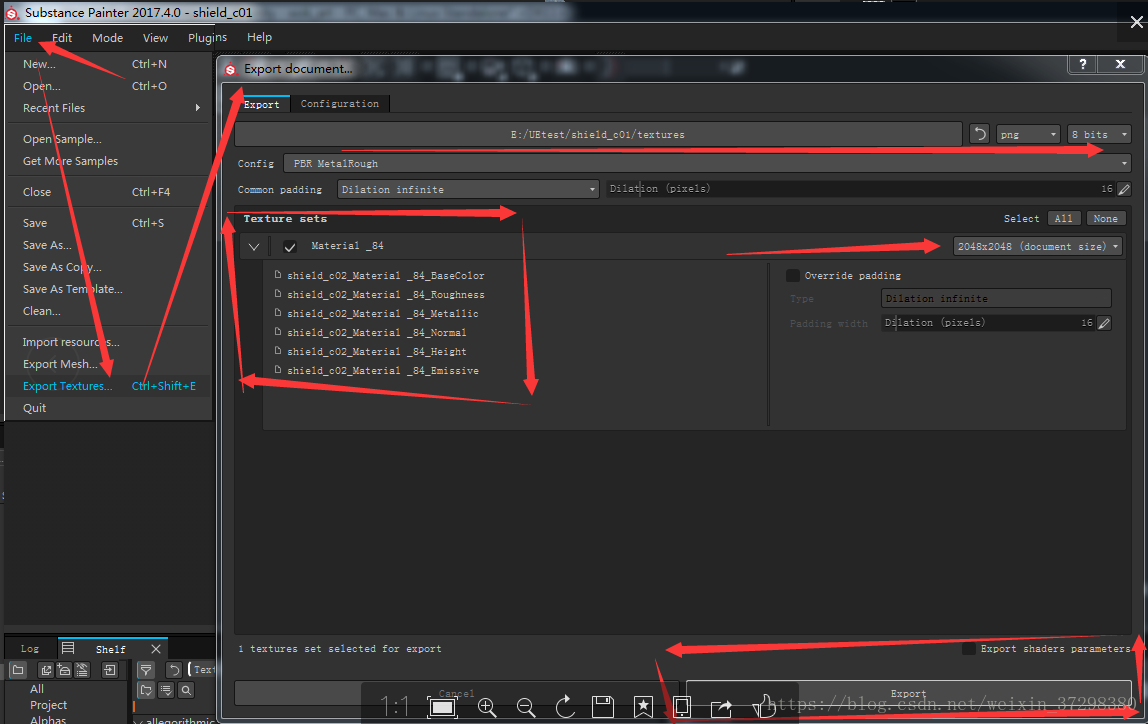Open the Edit menu

pyautogui.click(x=62, y=37)
